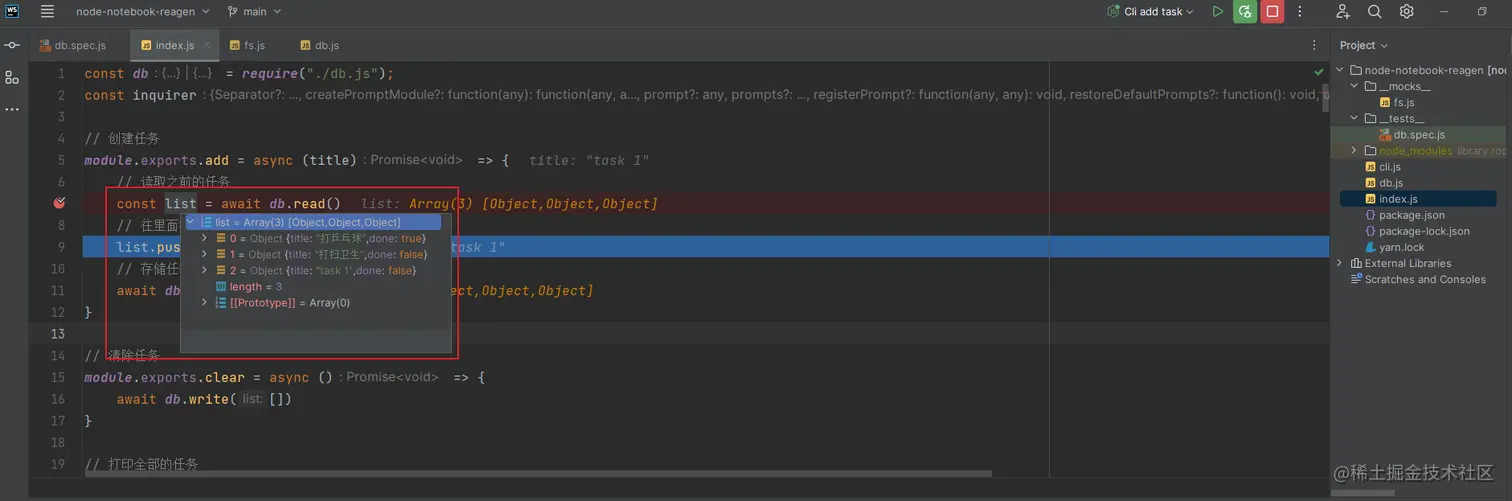Viewport: 1512px width, 501px height.
Task: Toggle the breakpoint on line 7
Action: coord(59,203)
